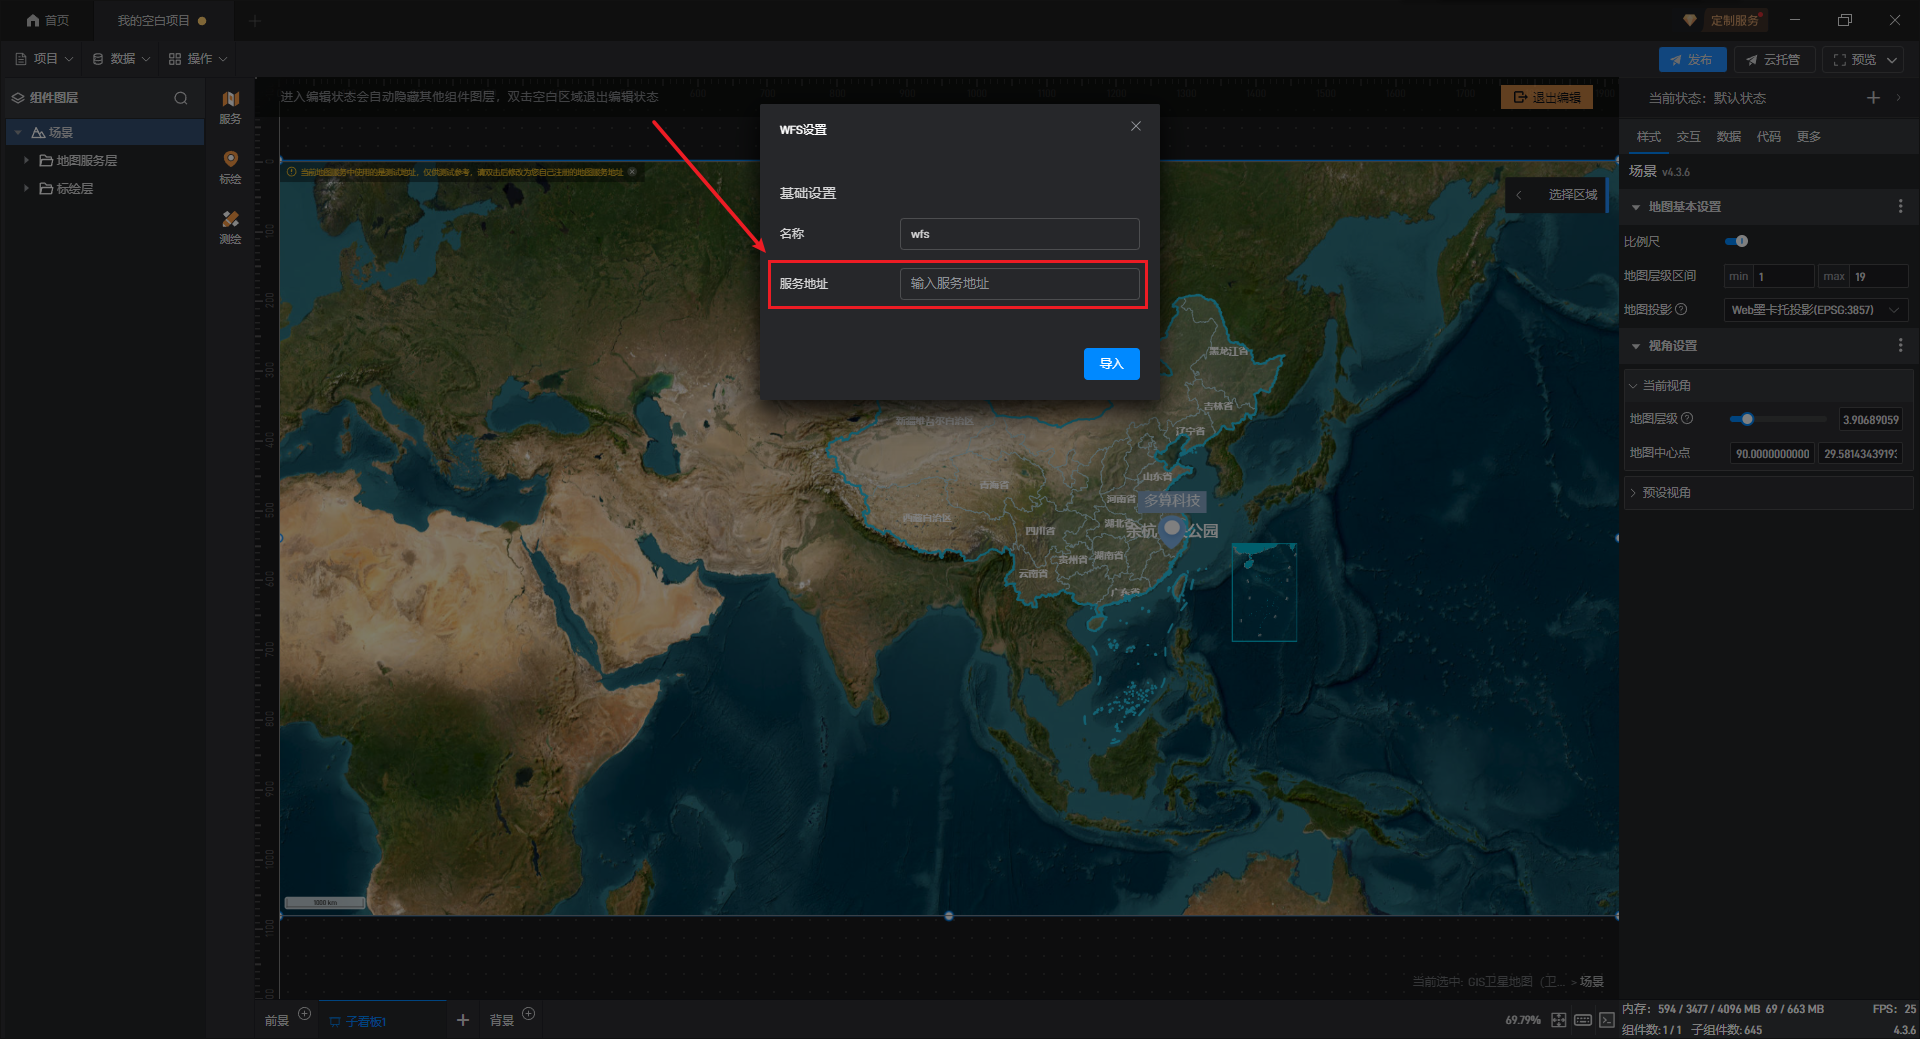Click the 退出编辑 exit editing button

point(1547,98)
